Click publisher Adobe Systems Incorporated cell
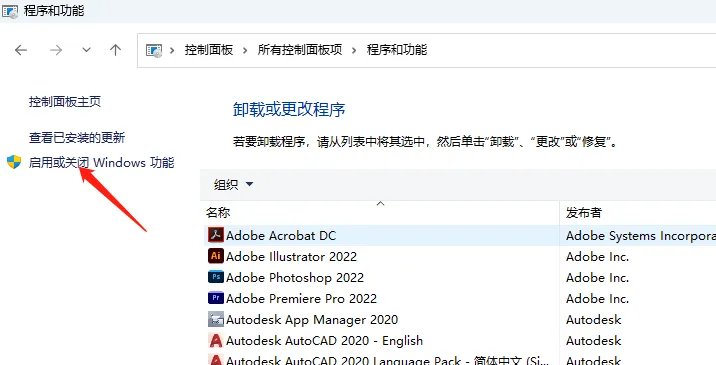716x365 pixels. click(x=641, y=236)
